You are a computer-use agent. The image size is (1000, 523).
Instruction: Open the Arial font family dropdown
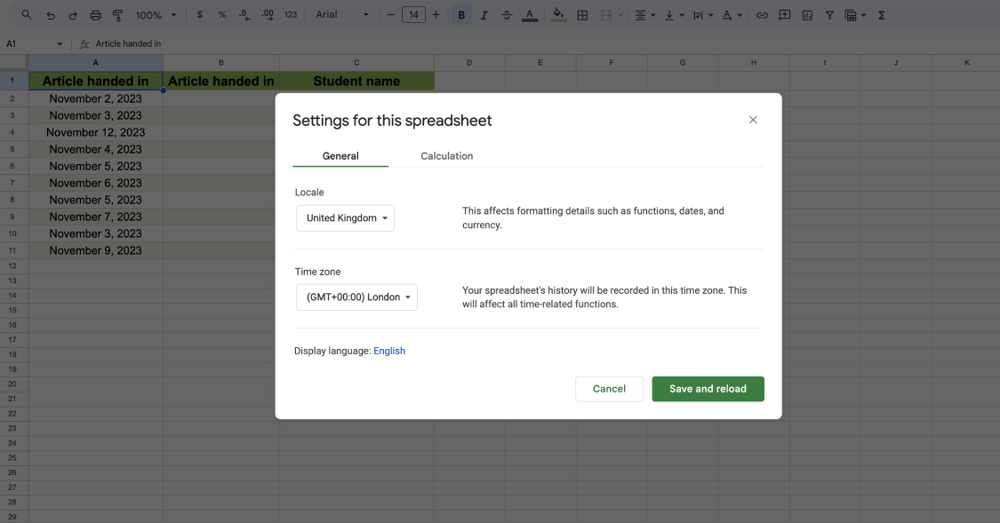point(341,15)
